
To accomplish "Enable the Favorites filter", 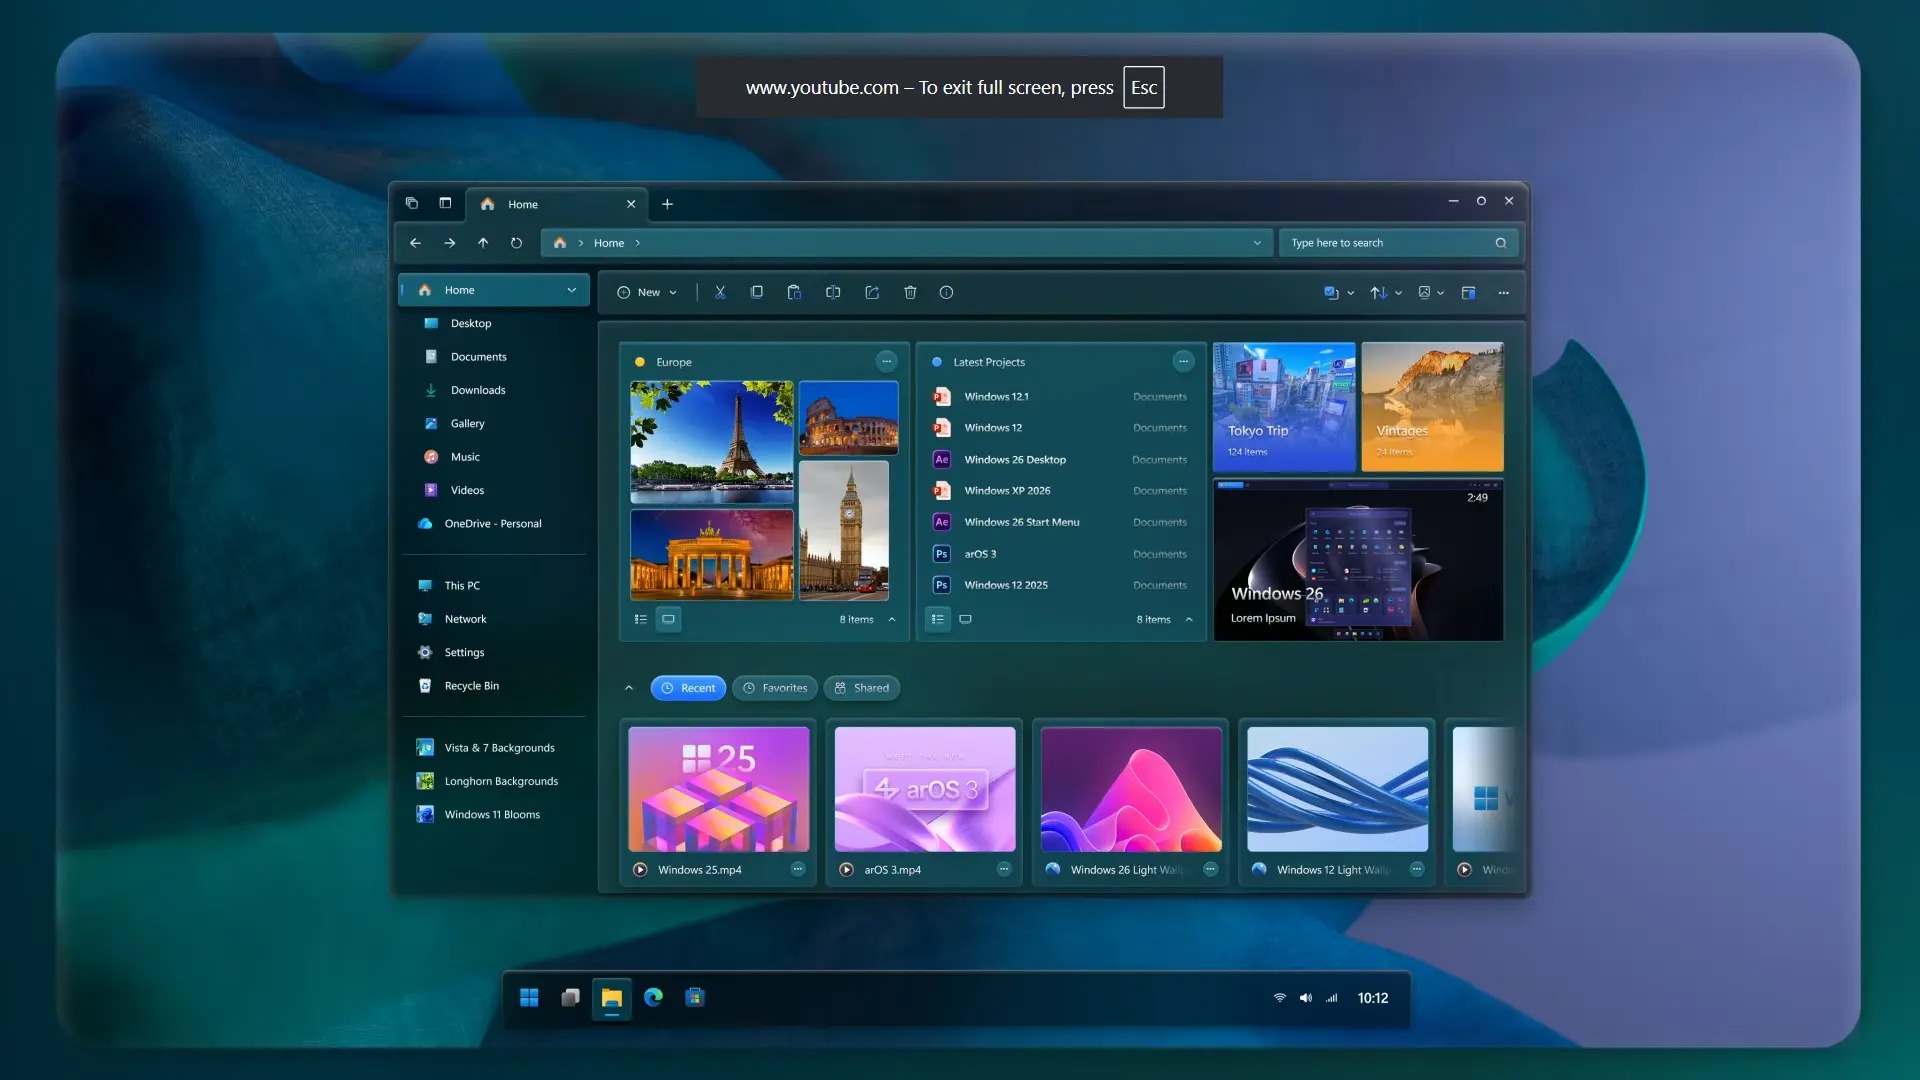I will (x=774, y=688).
